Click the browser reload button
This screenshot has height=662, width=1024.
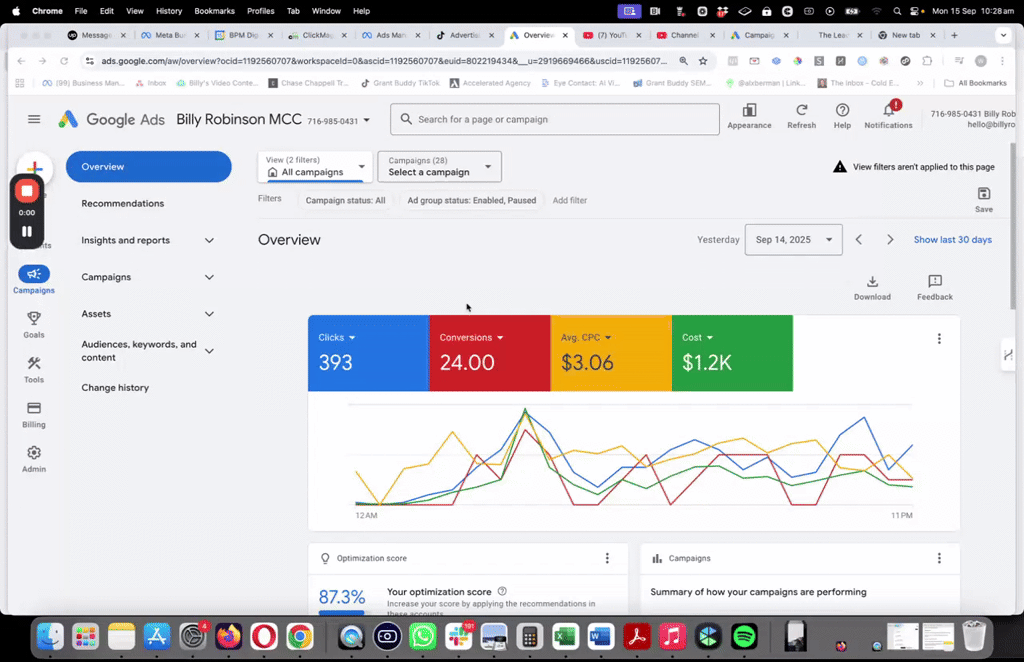[64, 61]
